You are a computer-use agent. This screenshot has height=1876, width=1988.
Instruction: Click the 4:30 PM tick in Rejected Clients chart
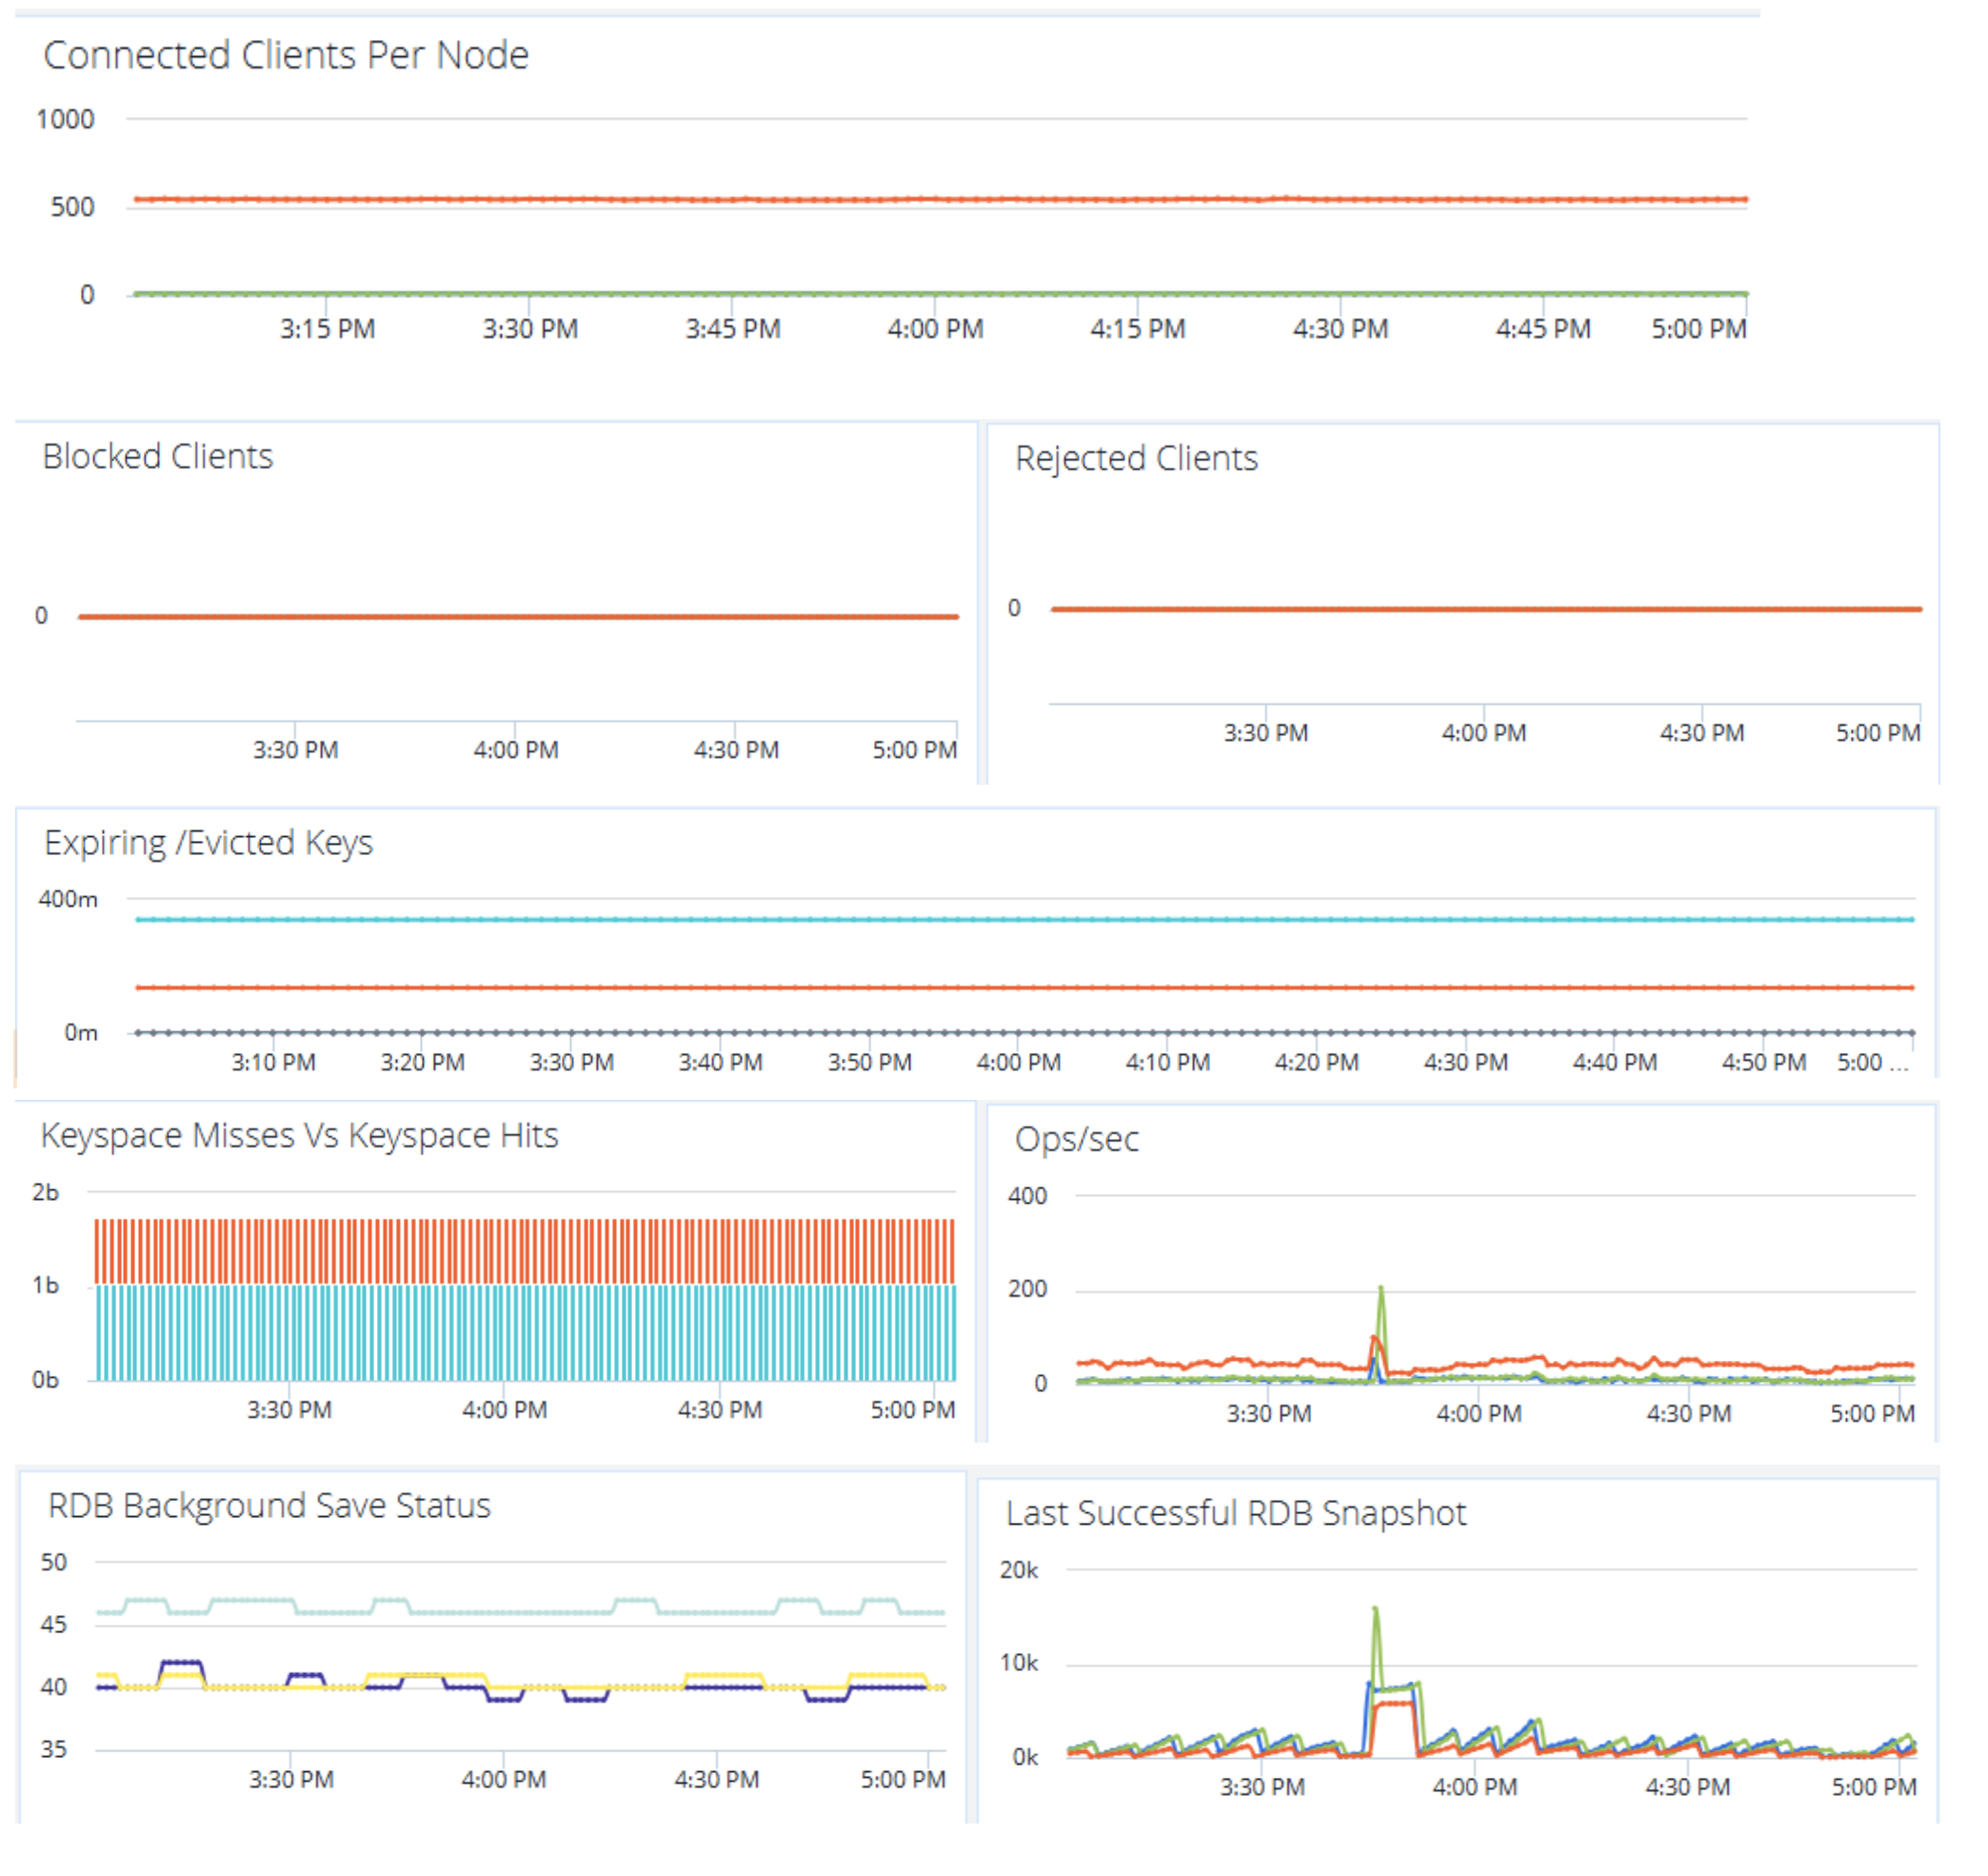tap(1702, 733)
